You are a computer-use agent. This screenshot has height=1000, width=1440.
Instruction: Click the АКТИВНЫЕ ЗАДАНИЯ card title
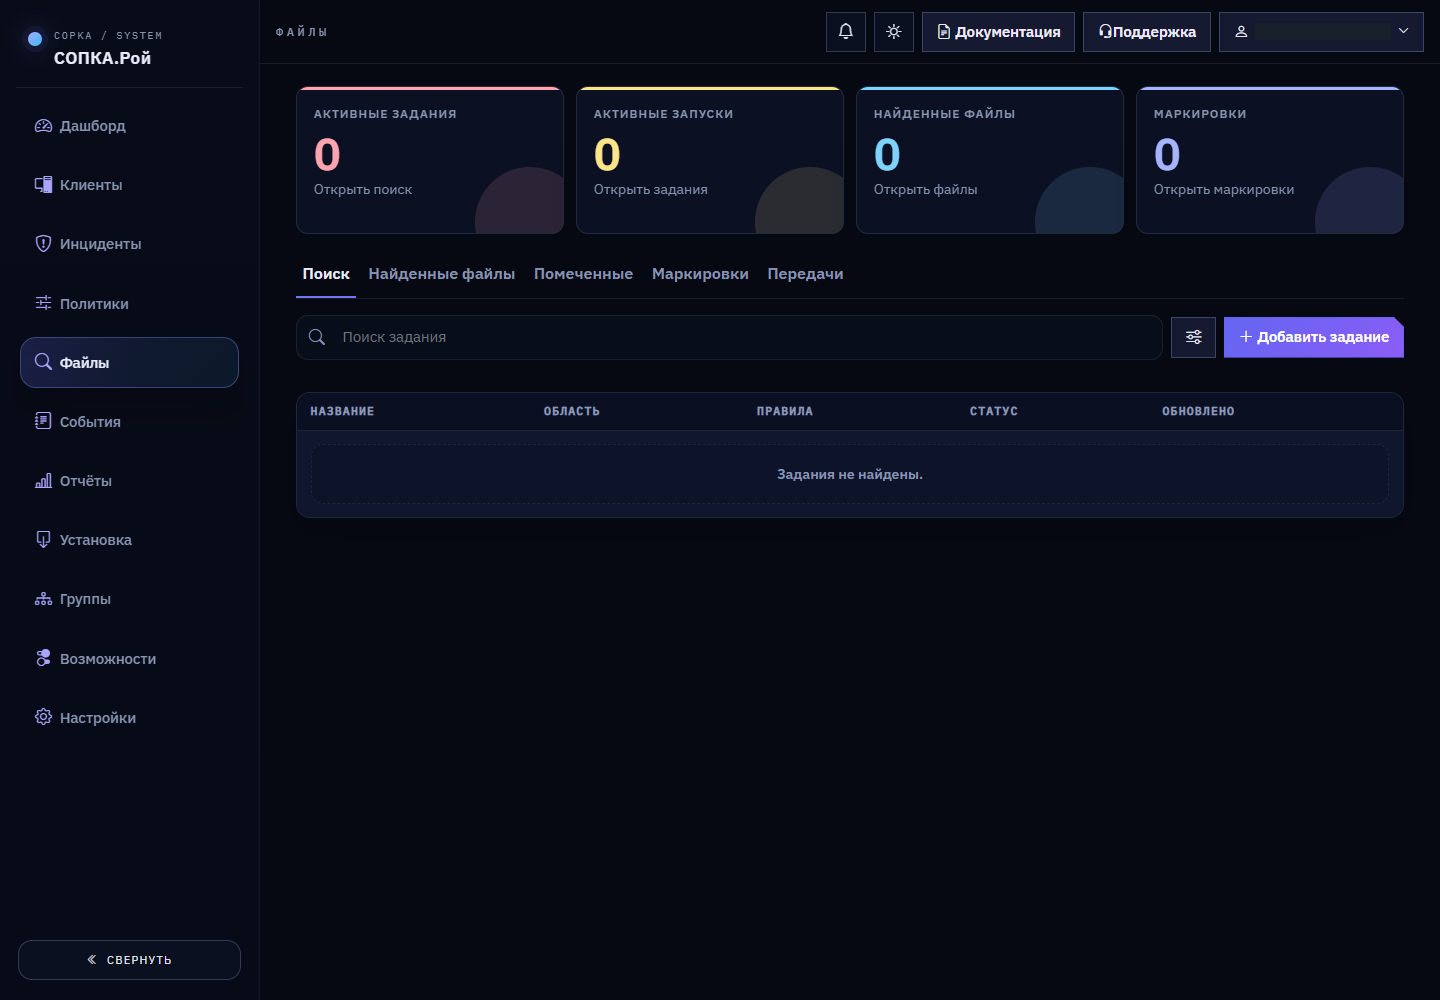(x=385, y=114)
